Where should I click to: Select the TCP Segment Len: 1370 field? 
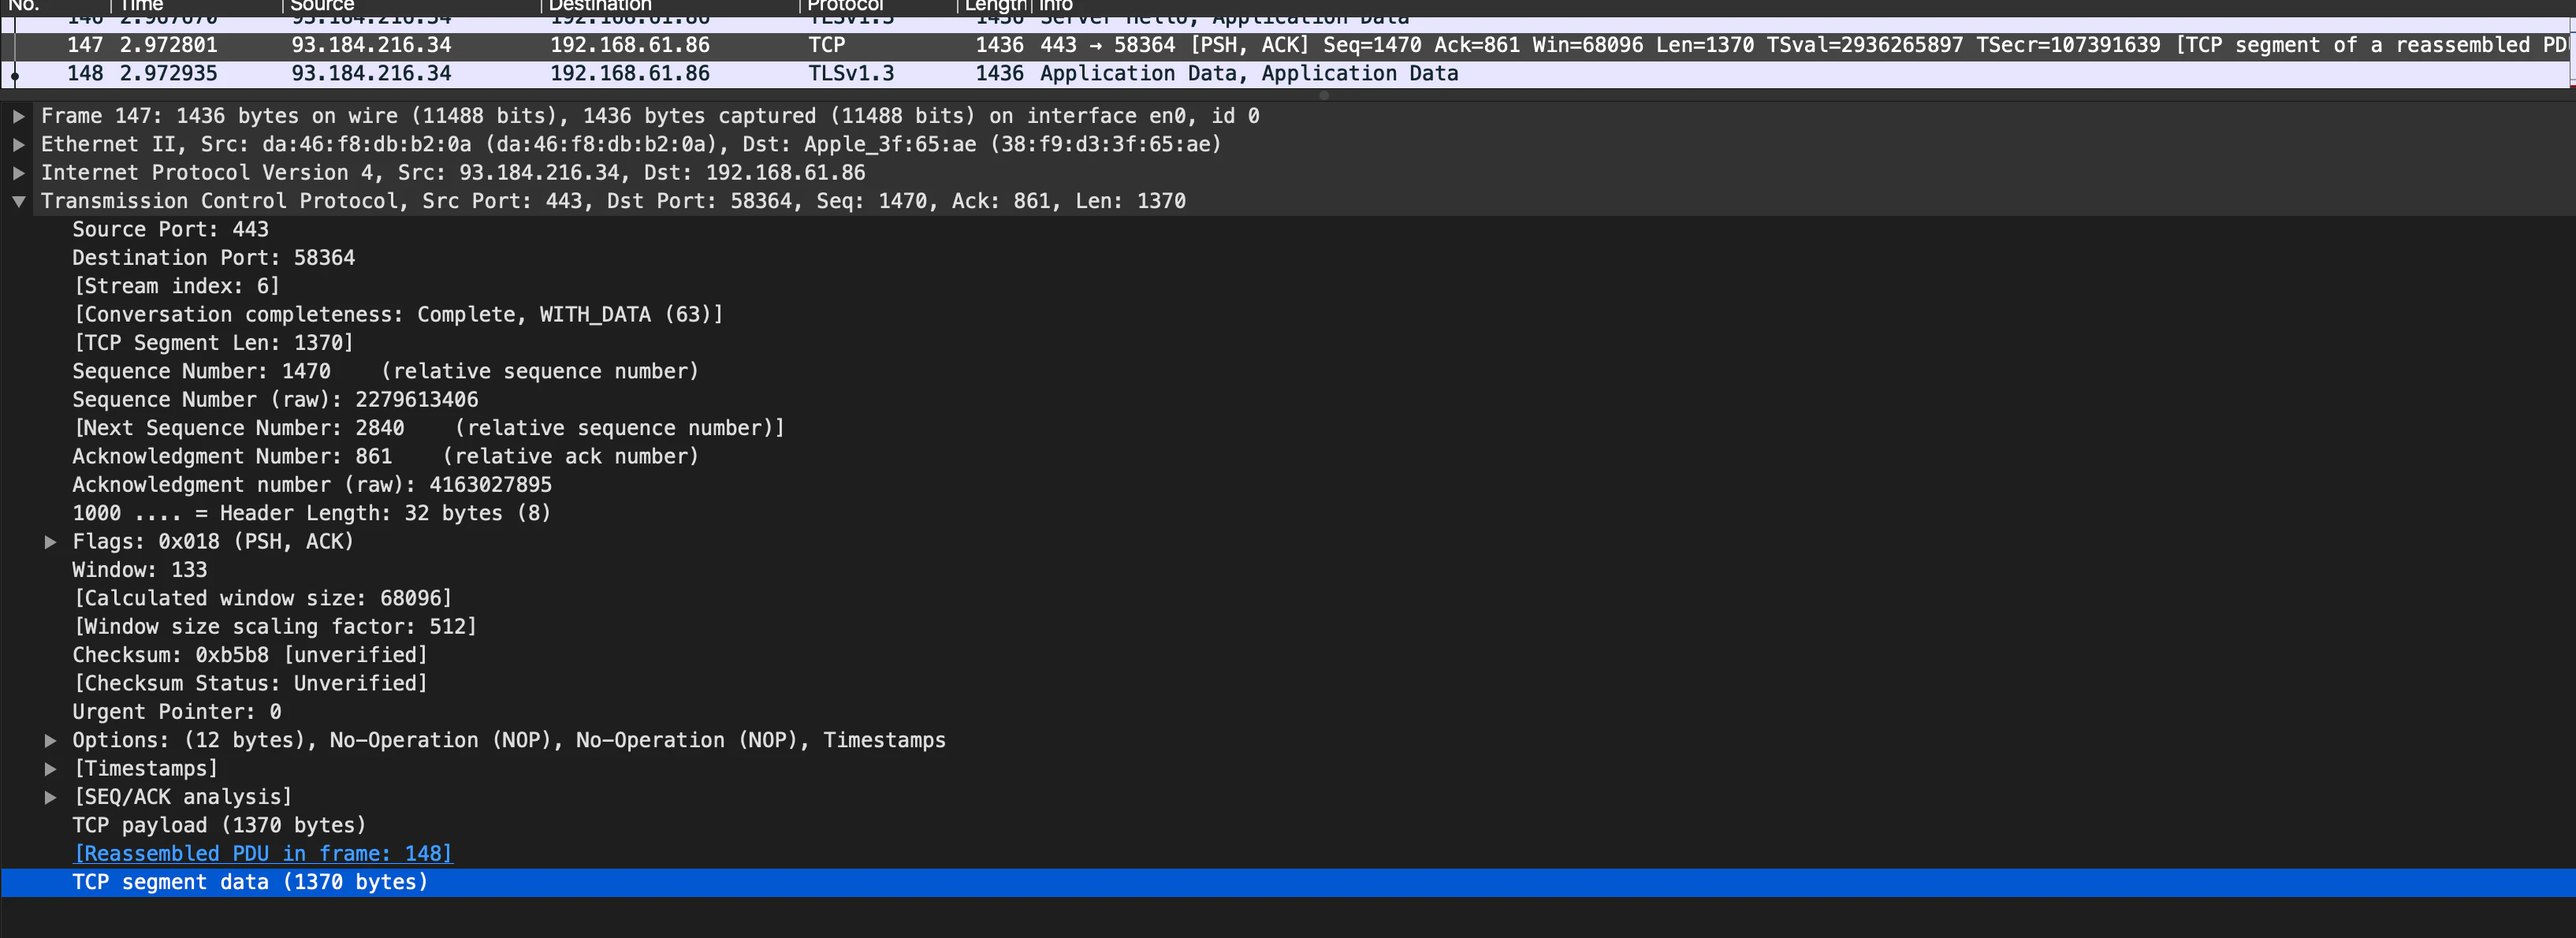pyautogui.click(x=213, y=343)
